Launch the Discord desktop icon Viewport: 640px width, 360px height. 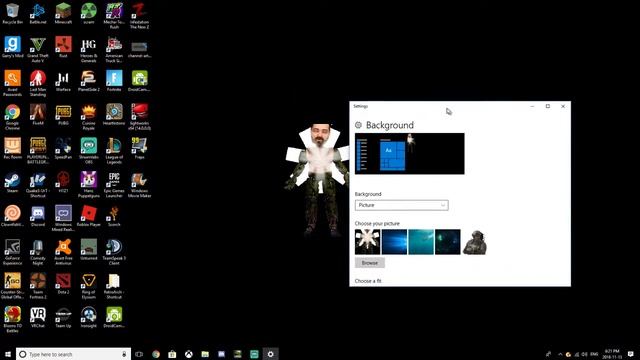38,216
